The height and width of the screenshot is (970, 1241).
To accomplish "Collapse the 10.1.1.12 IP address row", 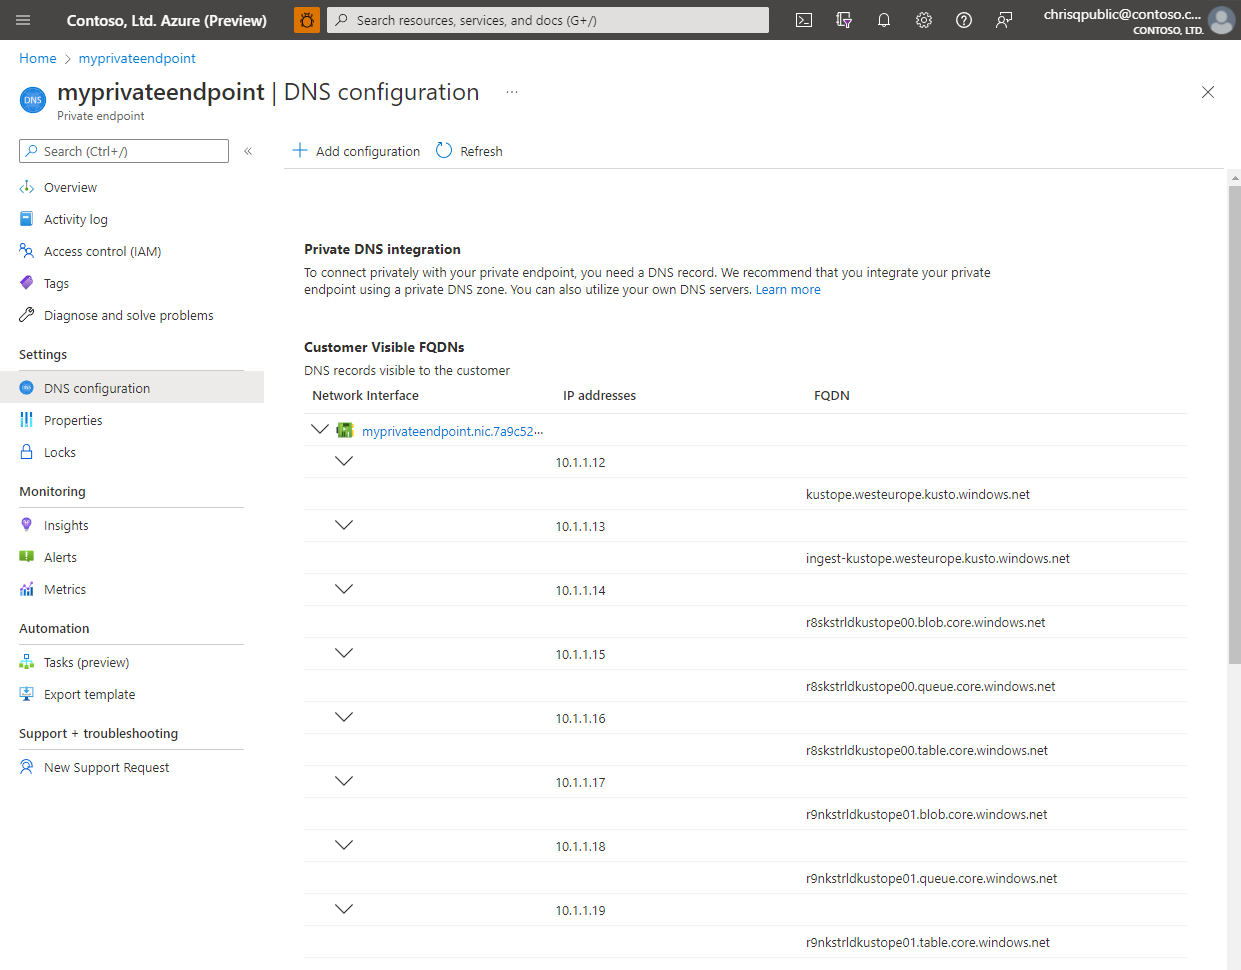I will click(x=344, y=461).
